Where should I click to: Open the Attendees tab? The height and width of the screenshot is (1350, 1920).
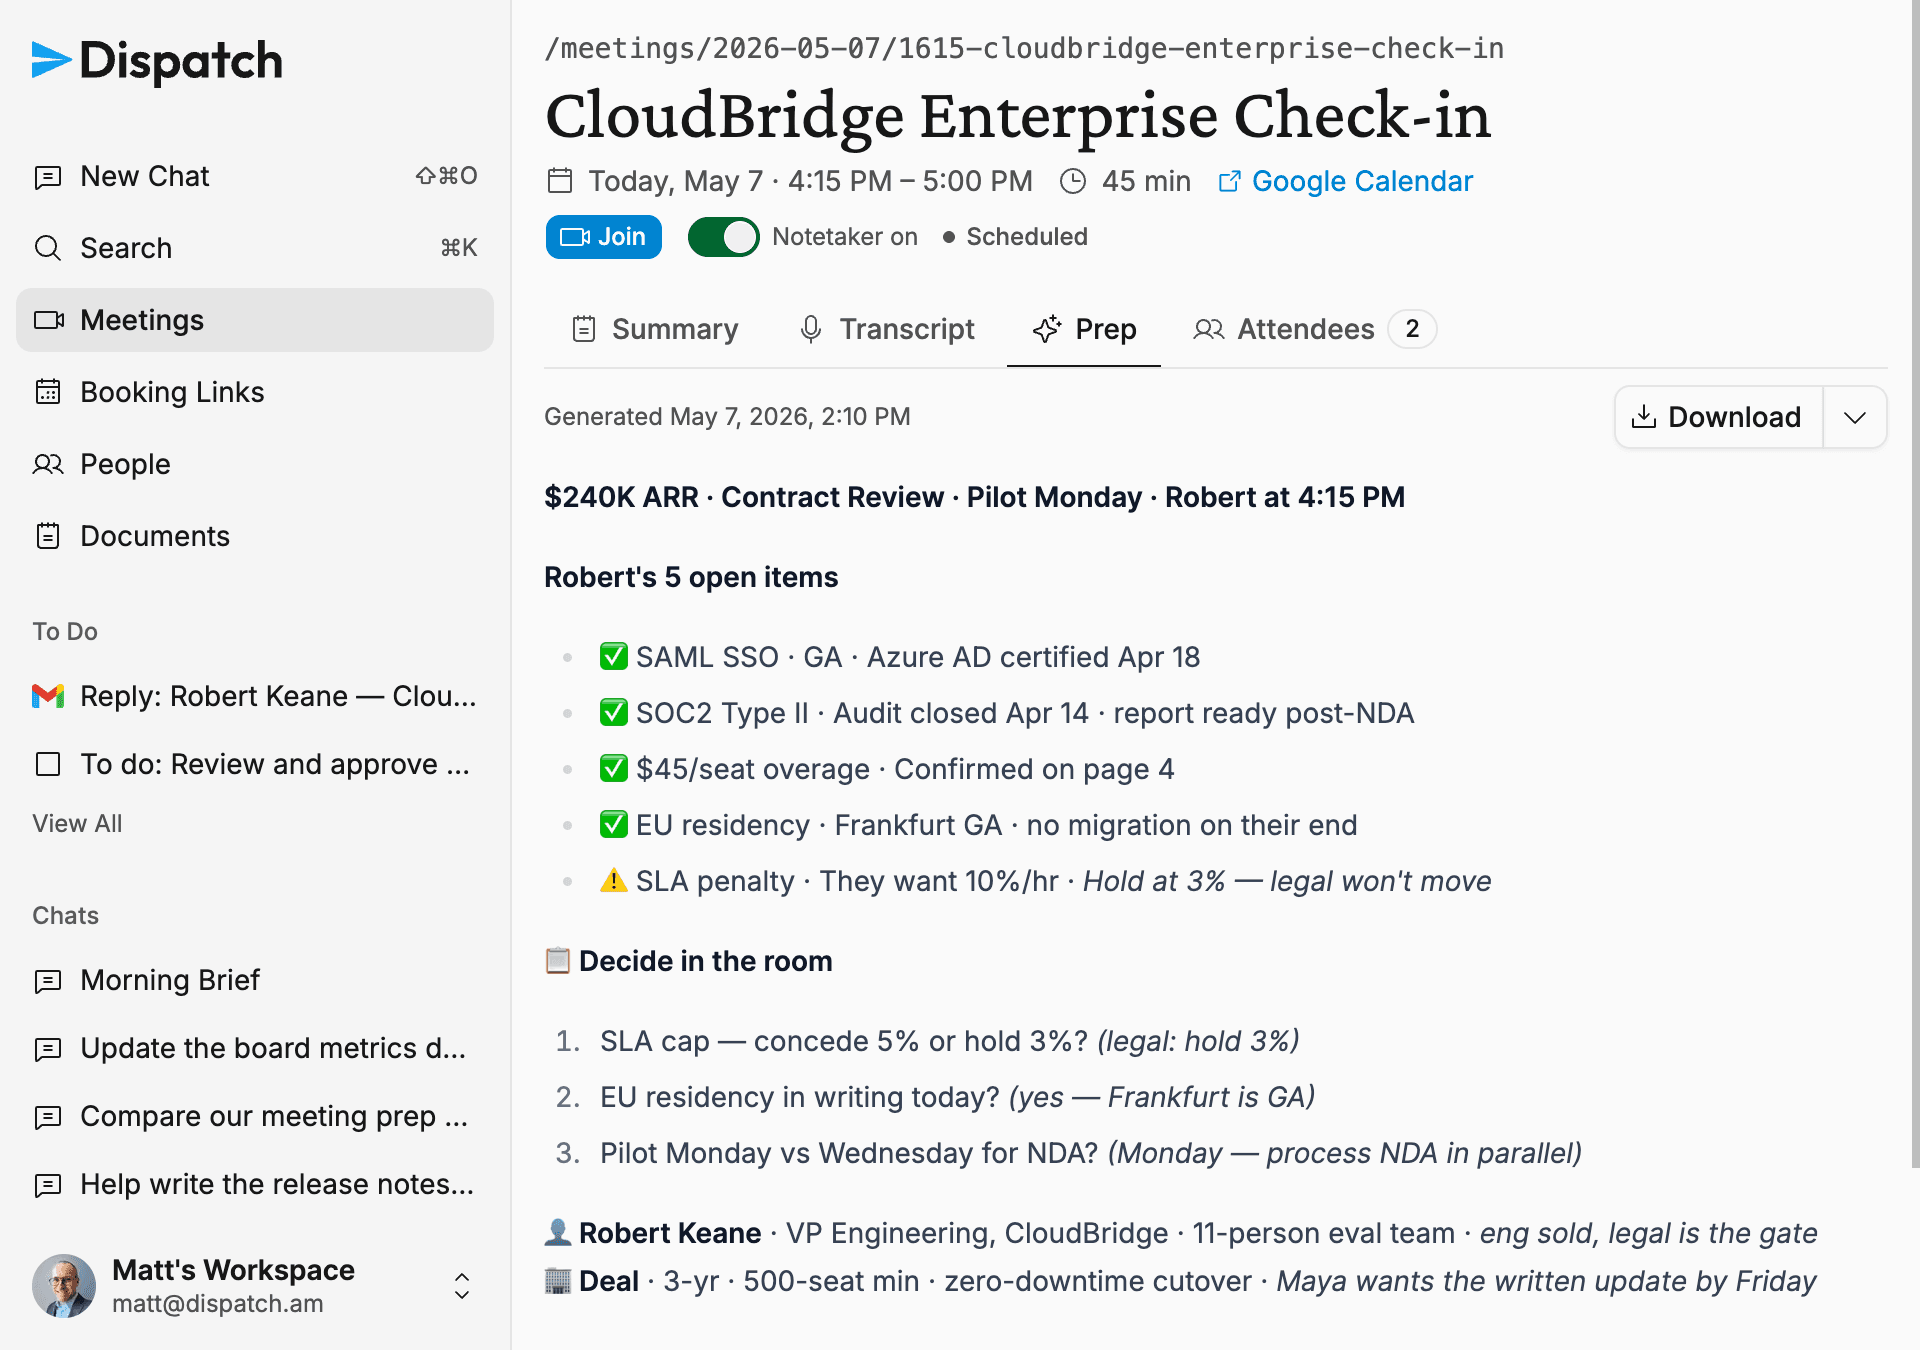coord(1315,329)
